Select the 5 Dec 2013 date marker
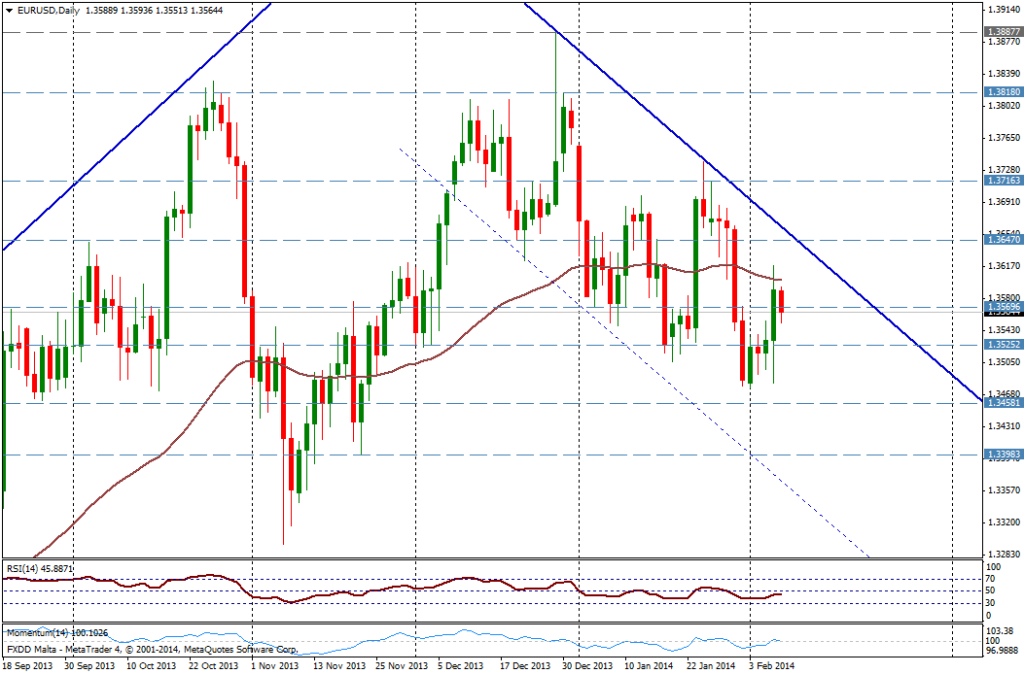Viewport: 1024px width, 674px height. point(431,664)
